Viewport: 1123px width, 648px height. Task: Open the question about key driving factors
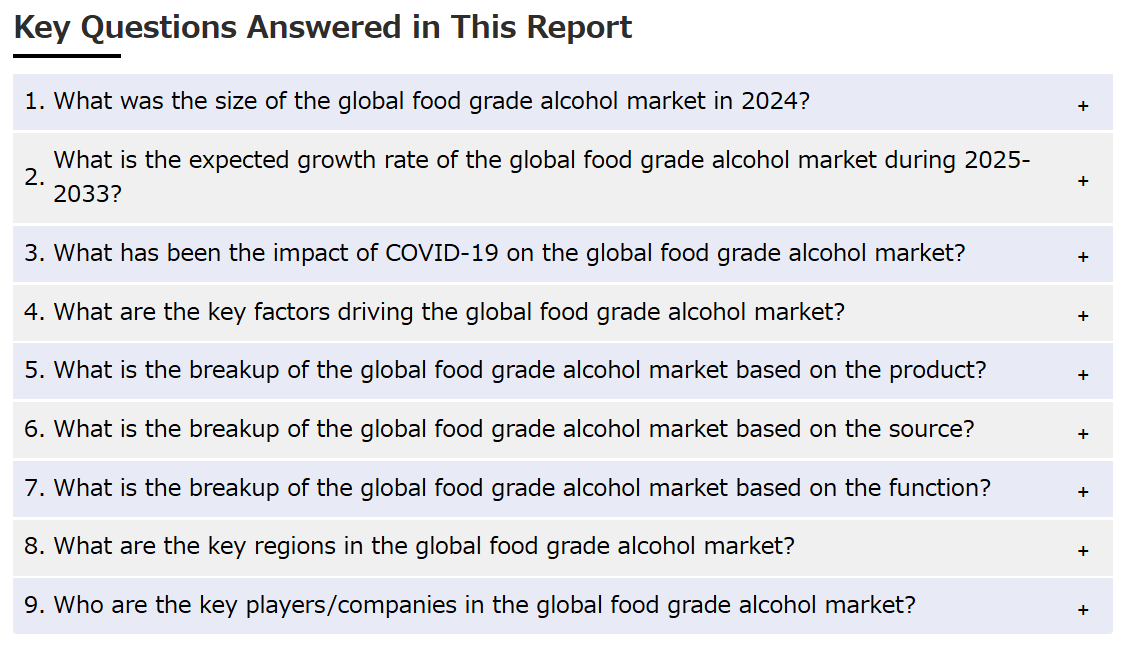[563, 313]
